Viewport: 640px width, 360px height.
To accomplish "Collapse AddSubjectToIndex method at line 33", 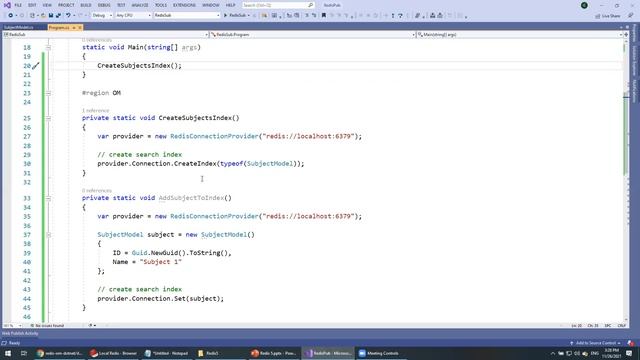I will [x=48, y=198].
